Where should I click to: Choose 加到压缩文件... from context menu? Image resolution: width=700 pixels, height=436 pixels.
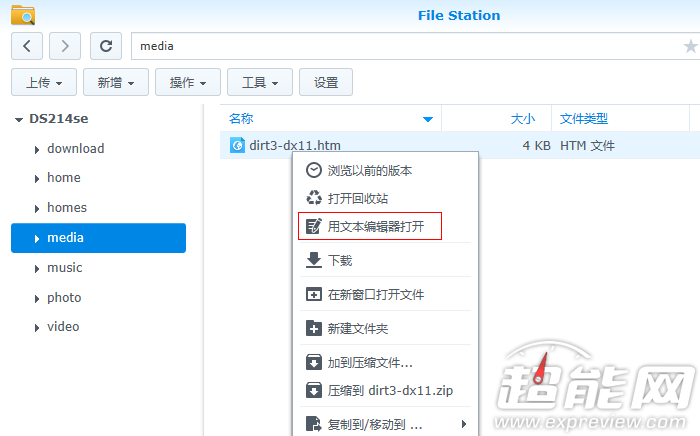(x=386, y=362)
